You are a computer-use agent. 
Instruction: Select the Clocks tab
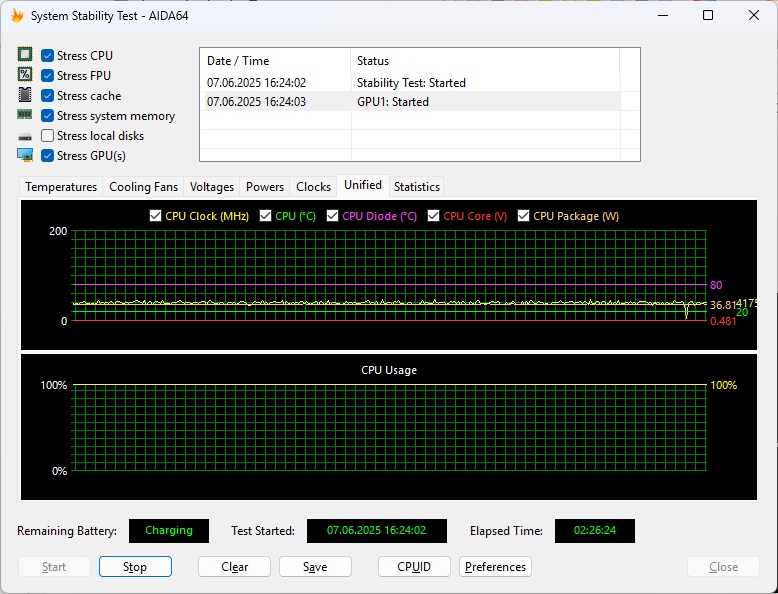click(314, 187)
